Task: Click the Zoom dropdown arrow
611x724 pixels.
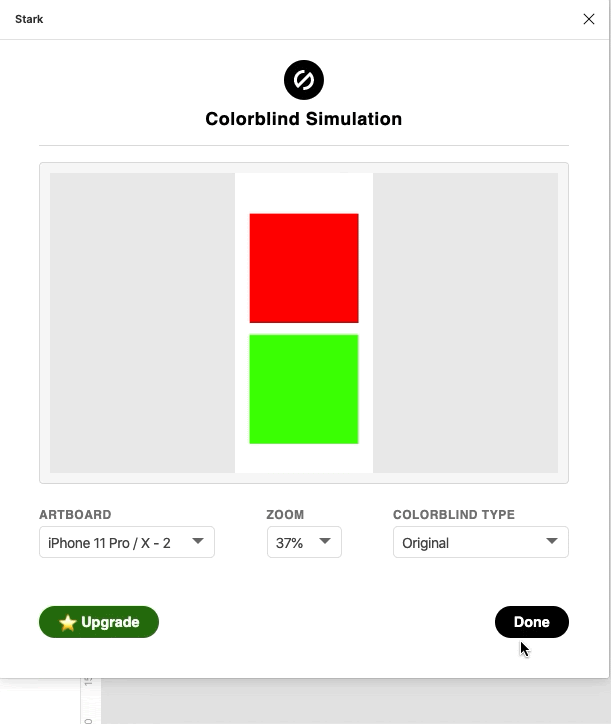Action: click(325, 542)
